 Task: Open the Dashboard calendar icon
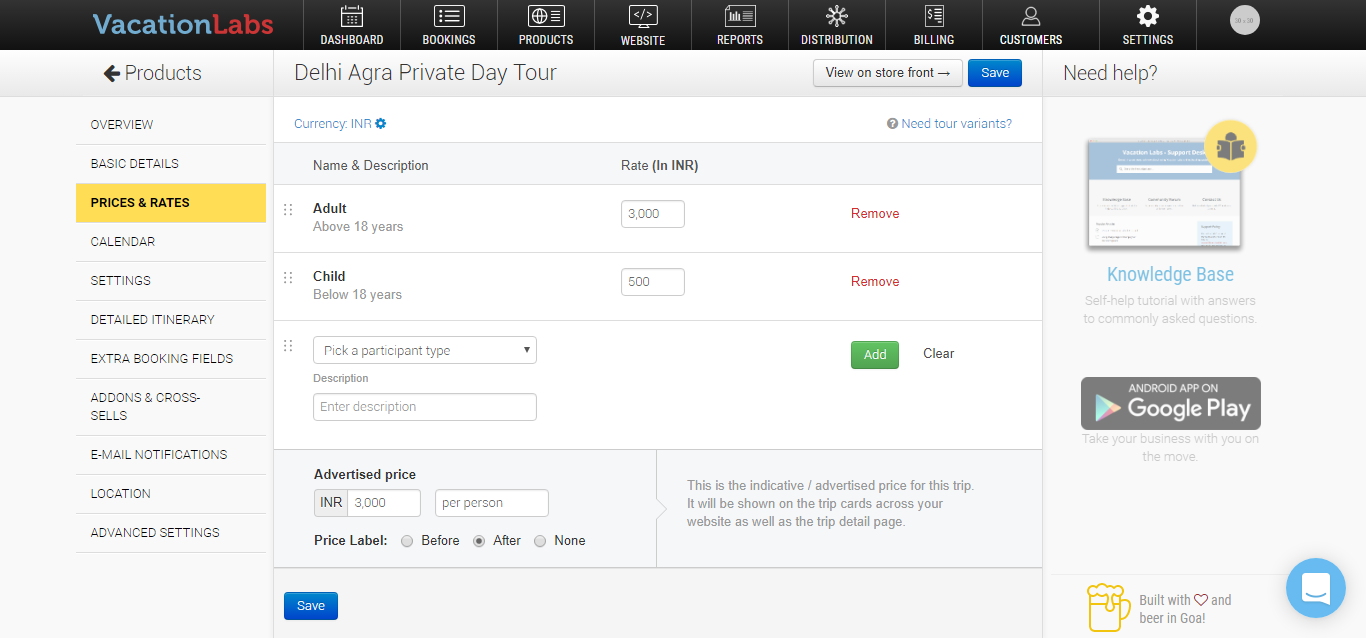[351, 16]
